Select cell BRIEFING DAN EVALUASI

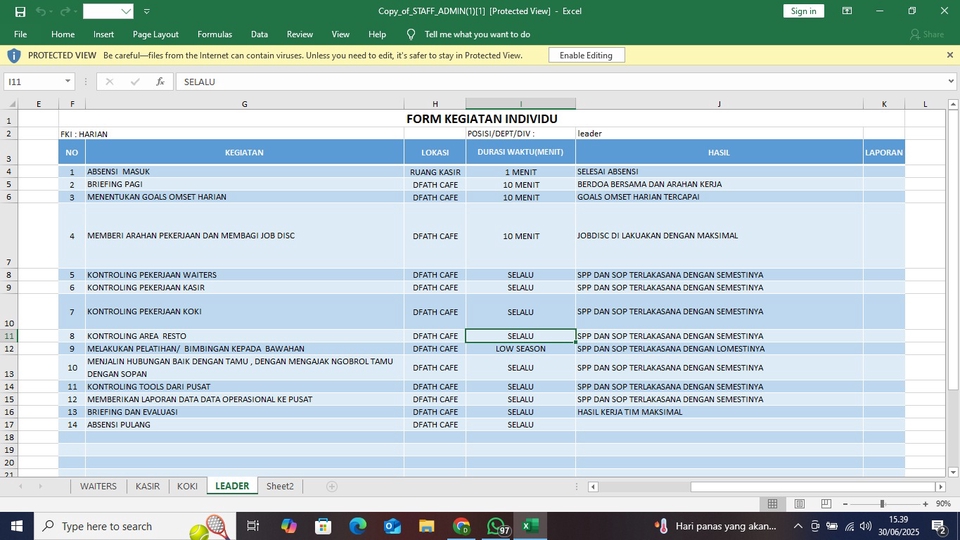244,412
